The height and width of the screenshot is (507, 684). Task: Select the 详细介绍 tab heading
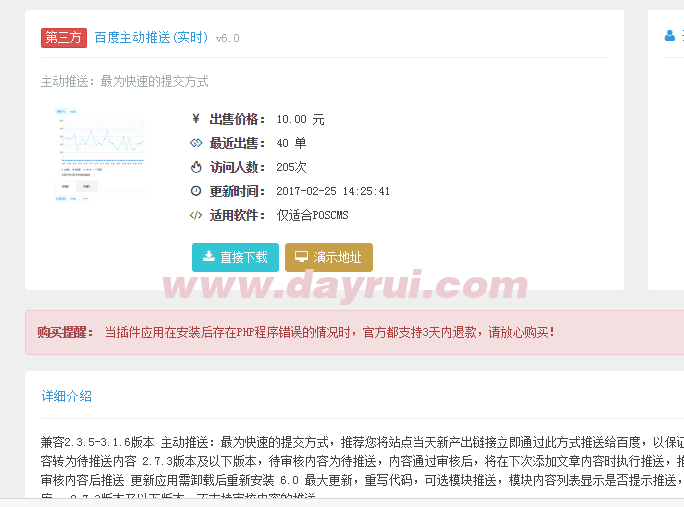67,396
